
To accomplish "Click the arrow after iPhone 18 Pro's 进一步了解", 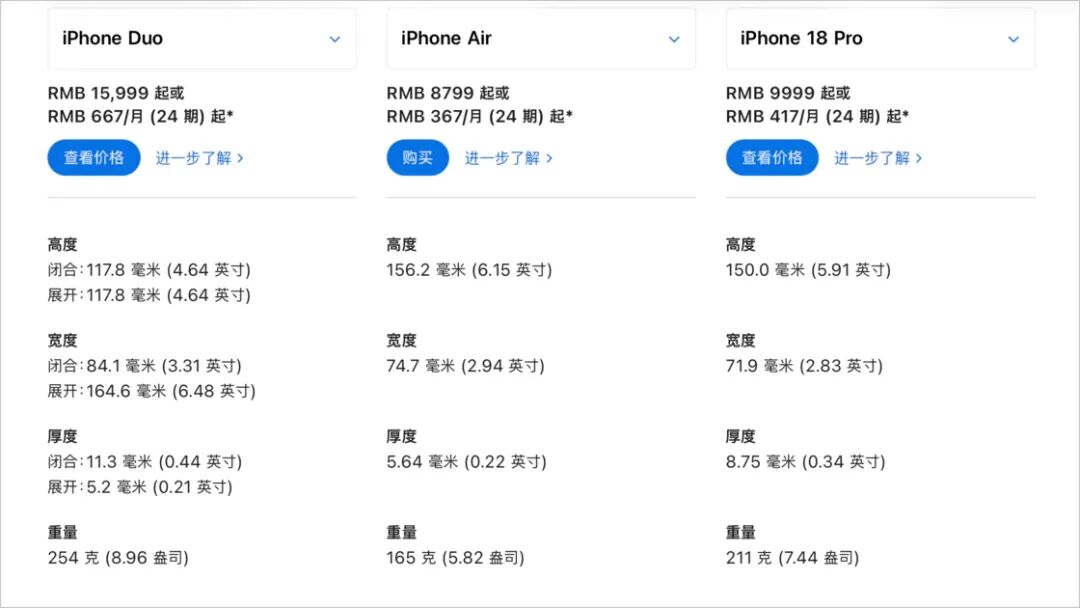I will (919, 158).
